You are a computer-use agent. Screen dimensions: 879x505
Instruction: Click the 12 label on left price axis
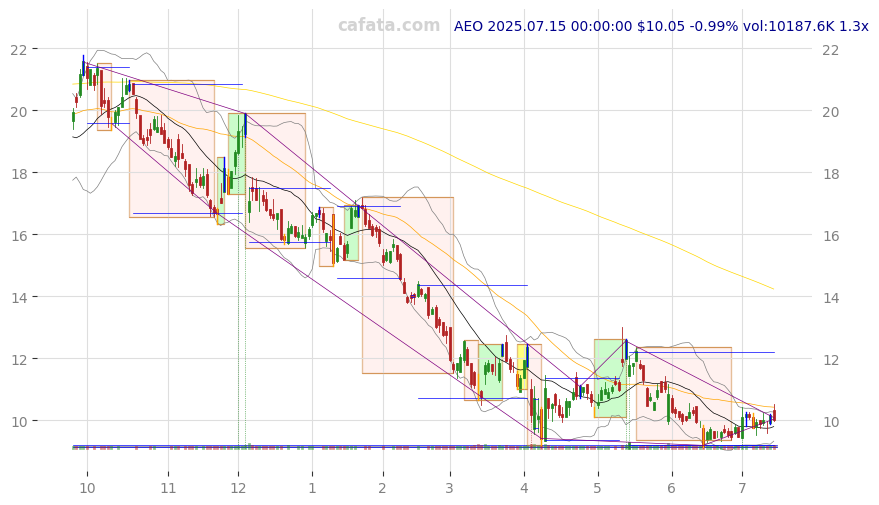coord(18,359)
